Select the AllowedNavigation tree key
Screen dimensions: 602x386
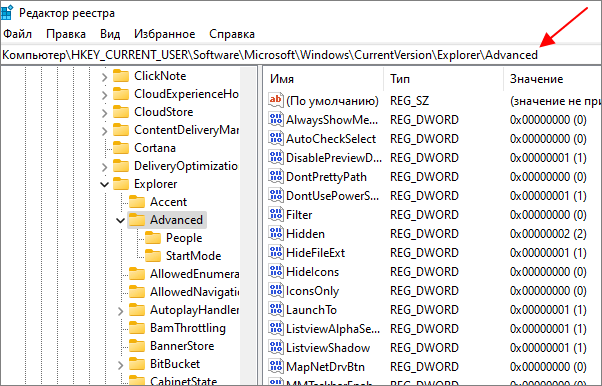(x=194, y=292)
